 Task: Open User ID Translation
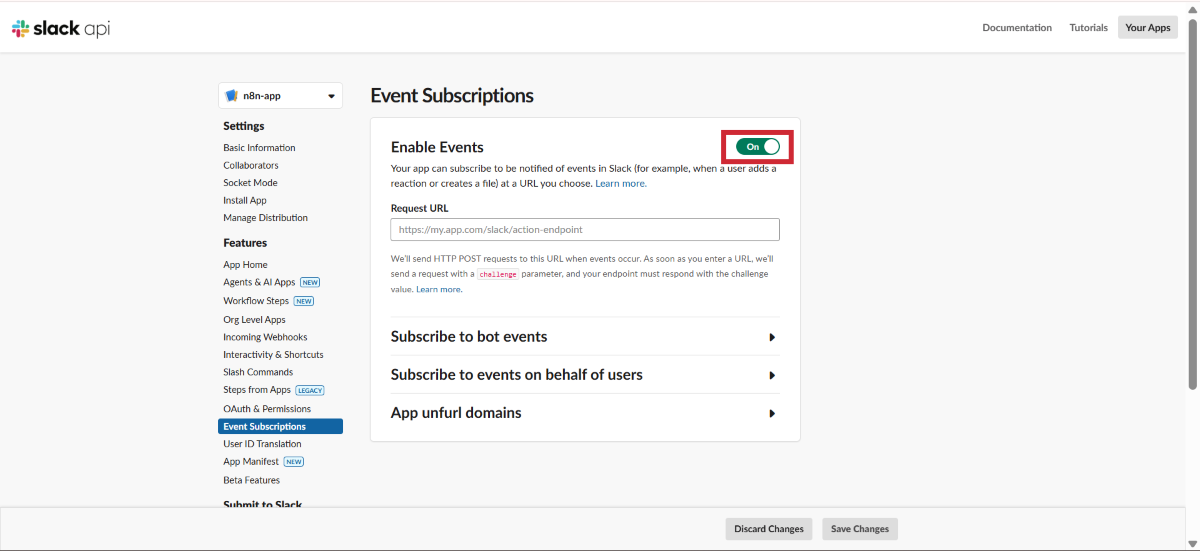click(x=262, y=444)
